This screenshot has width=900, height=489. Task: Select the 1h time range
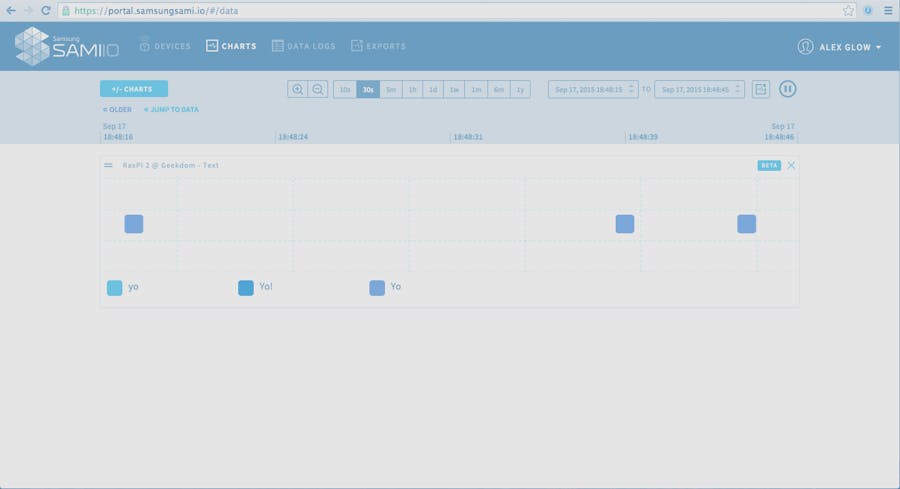tap(412, 90)
